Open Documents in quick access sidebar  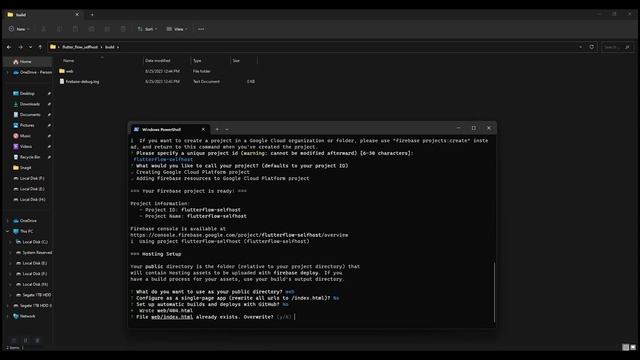[x=30, y=115]
